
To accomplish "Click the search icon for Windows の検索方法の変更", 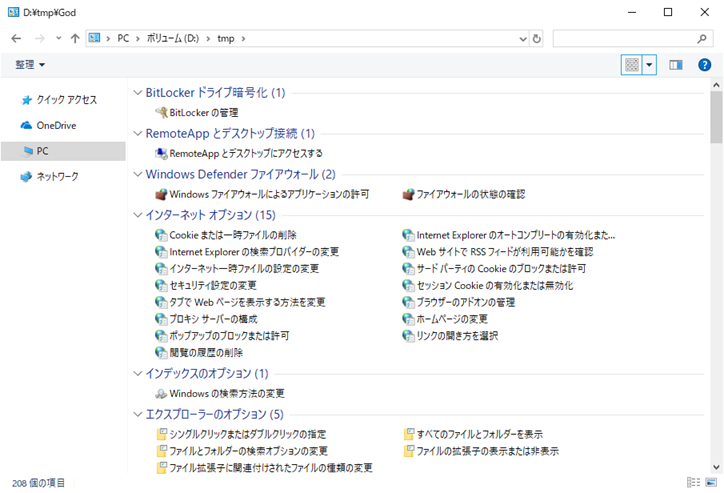I will [161, 393].
